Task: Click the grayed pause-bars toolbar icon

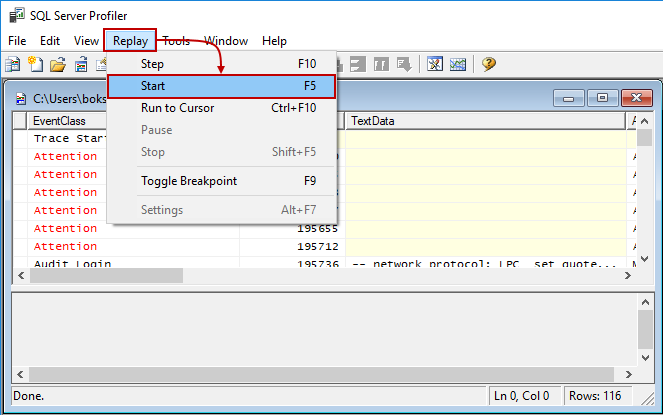Action: point(381,64)
